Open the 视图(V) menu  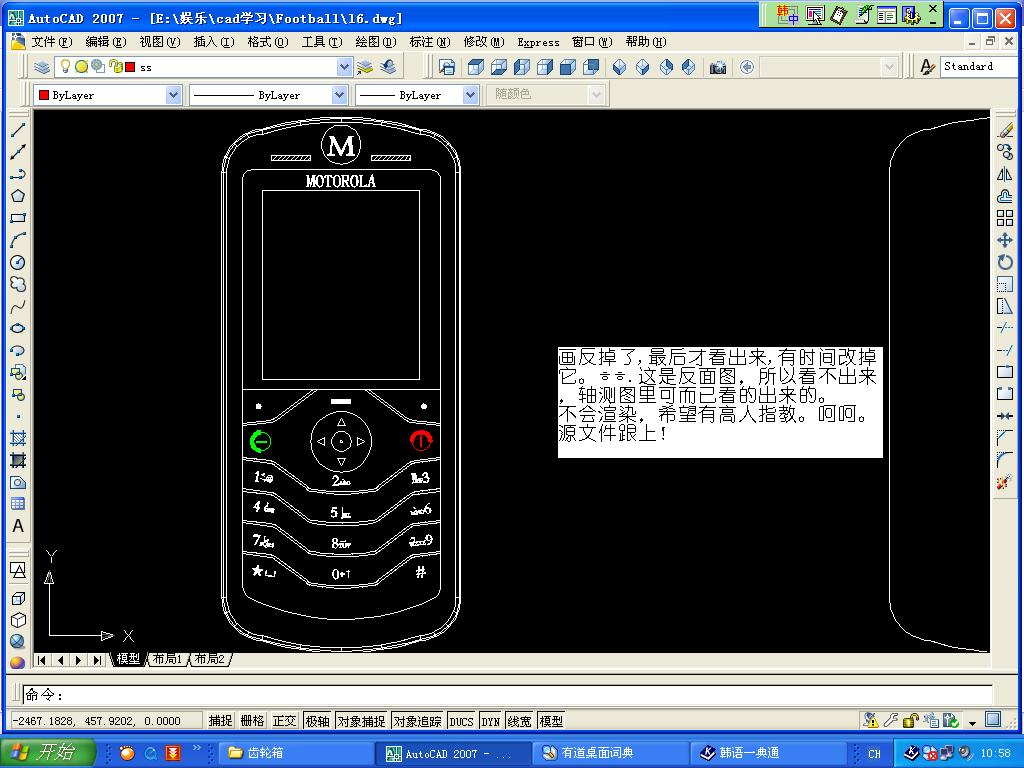(159, 42)
